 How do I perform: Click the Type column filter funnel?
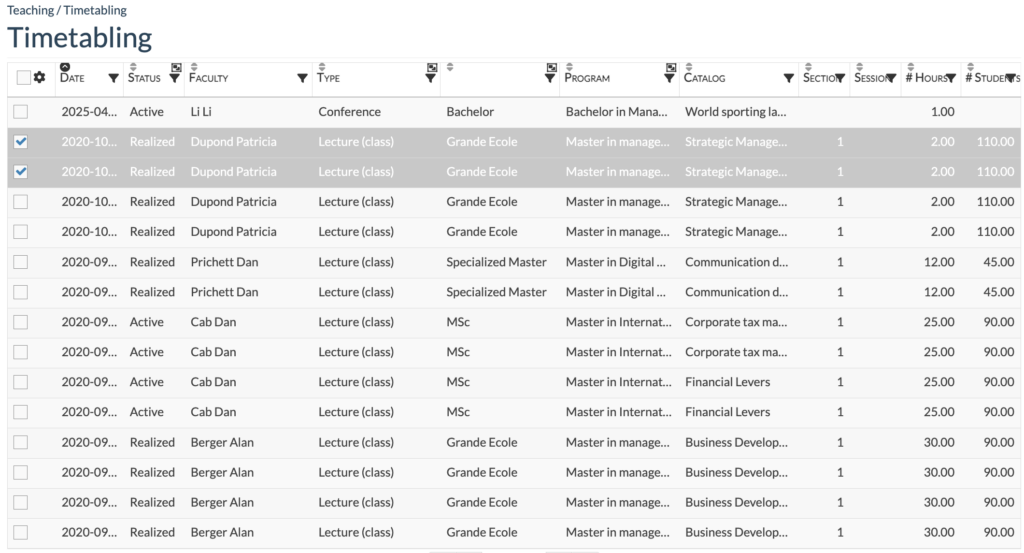[x=431, y=78]
